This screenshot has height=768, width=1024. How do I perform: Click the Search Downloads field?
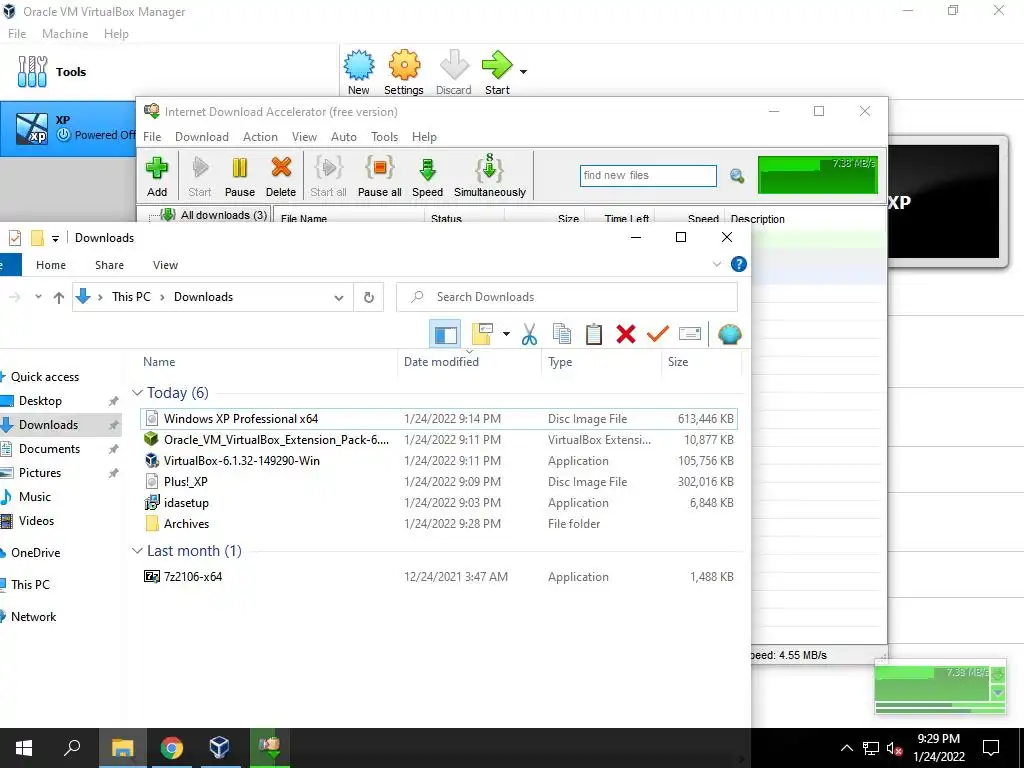pyautogui.click(x=567, y=297)
